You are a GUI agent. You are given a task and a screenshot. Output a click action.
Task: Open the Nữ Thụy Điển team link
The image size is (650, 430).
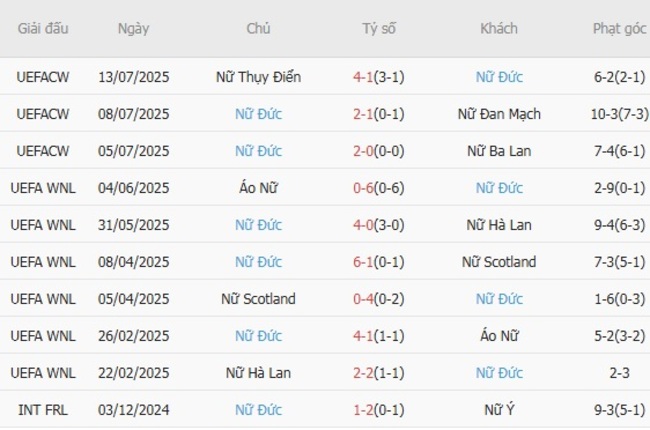tap(258, 77)
